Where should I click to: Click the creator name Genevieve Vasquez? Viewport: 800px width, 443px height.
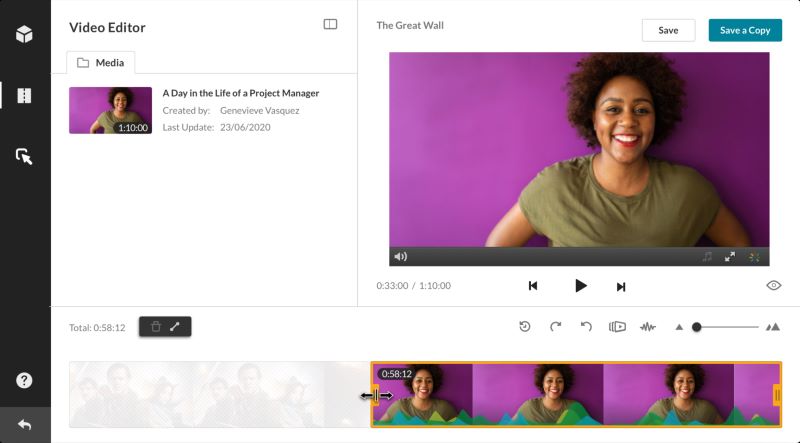coord(259,110)
